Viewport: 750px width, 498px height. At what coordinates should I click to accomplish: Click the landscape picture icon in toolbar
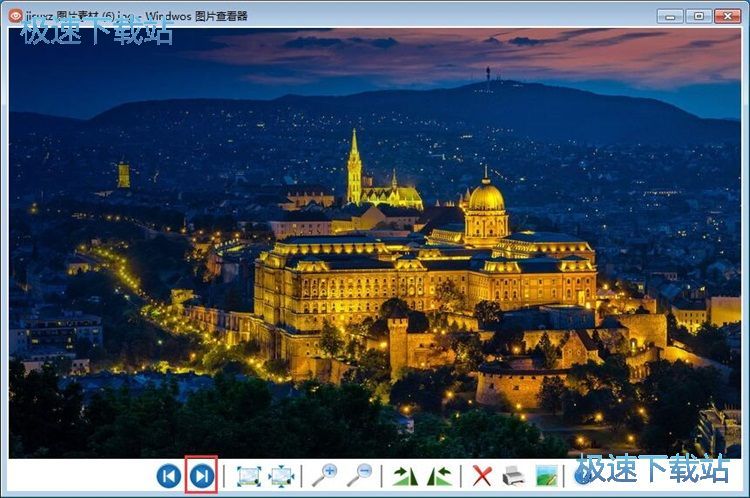546,476
